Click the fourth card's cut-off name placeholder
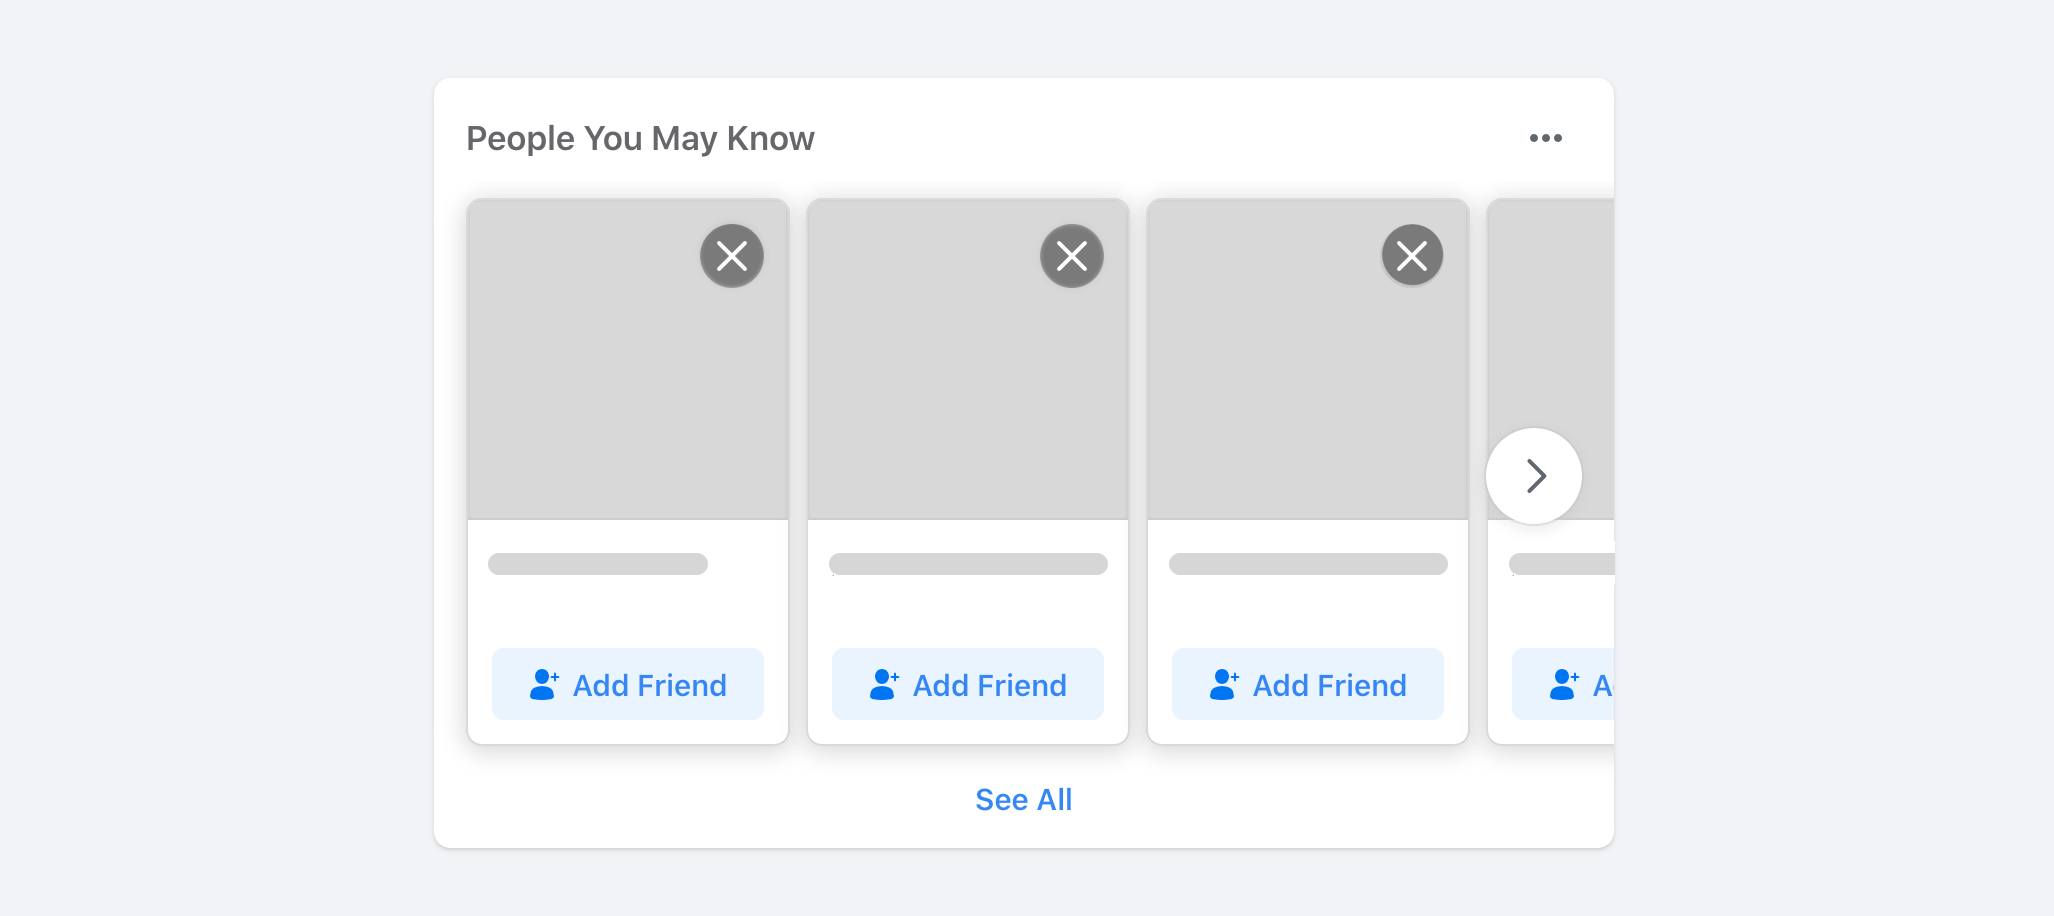2054x916 pixels. 1562,564
